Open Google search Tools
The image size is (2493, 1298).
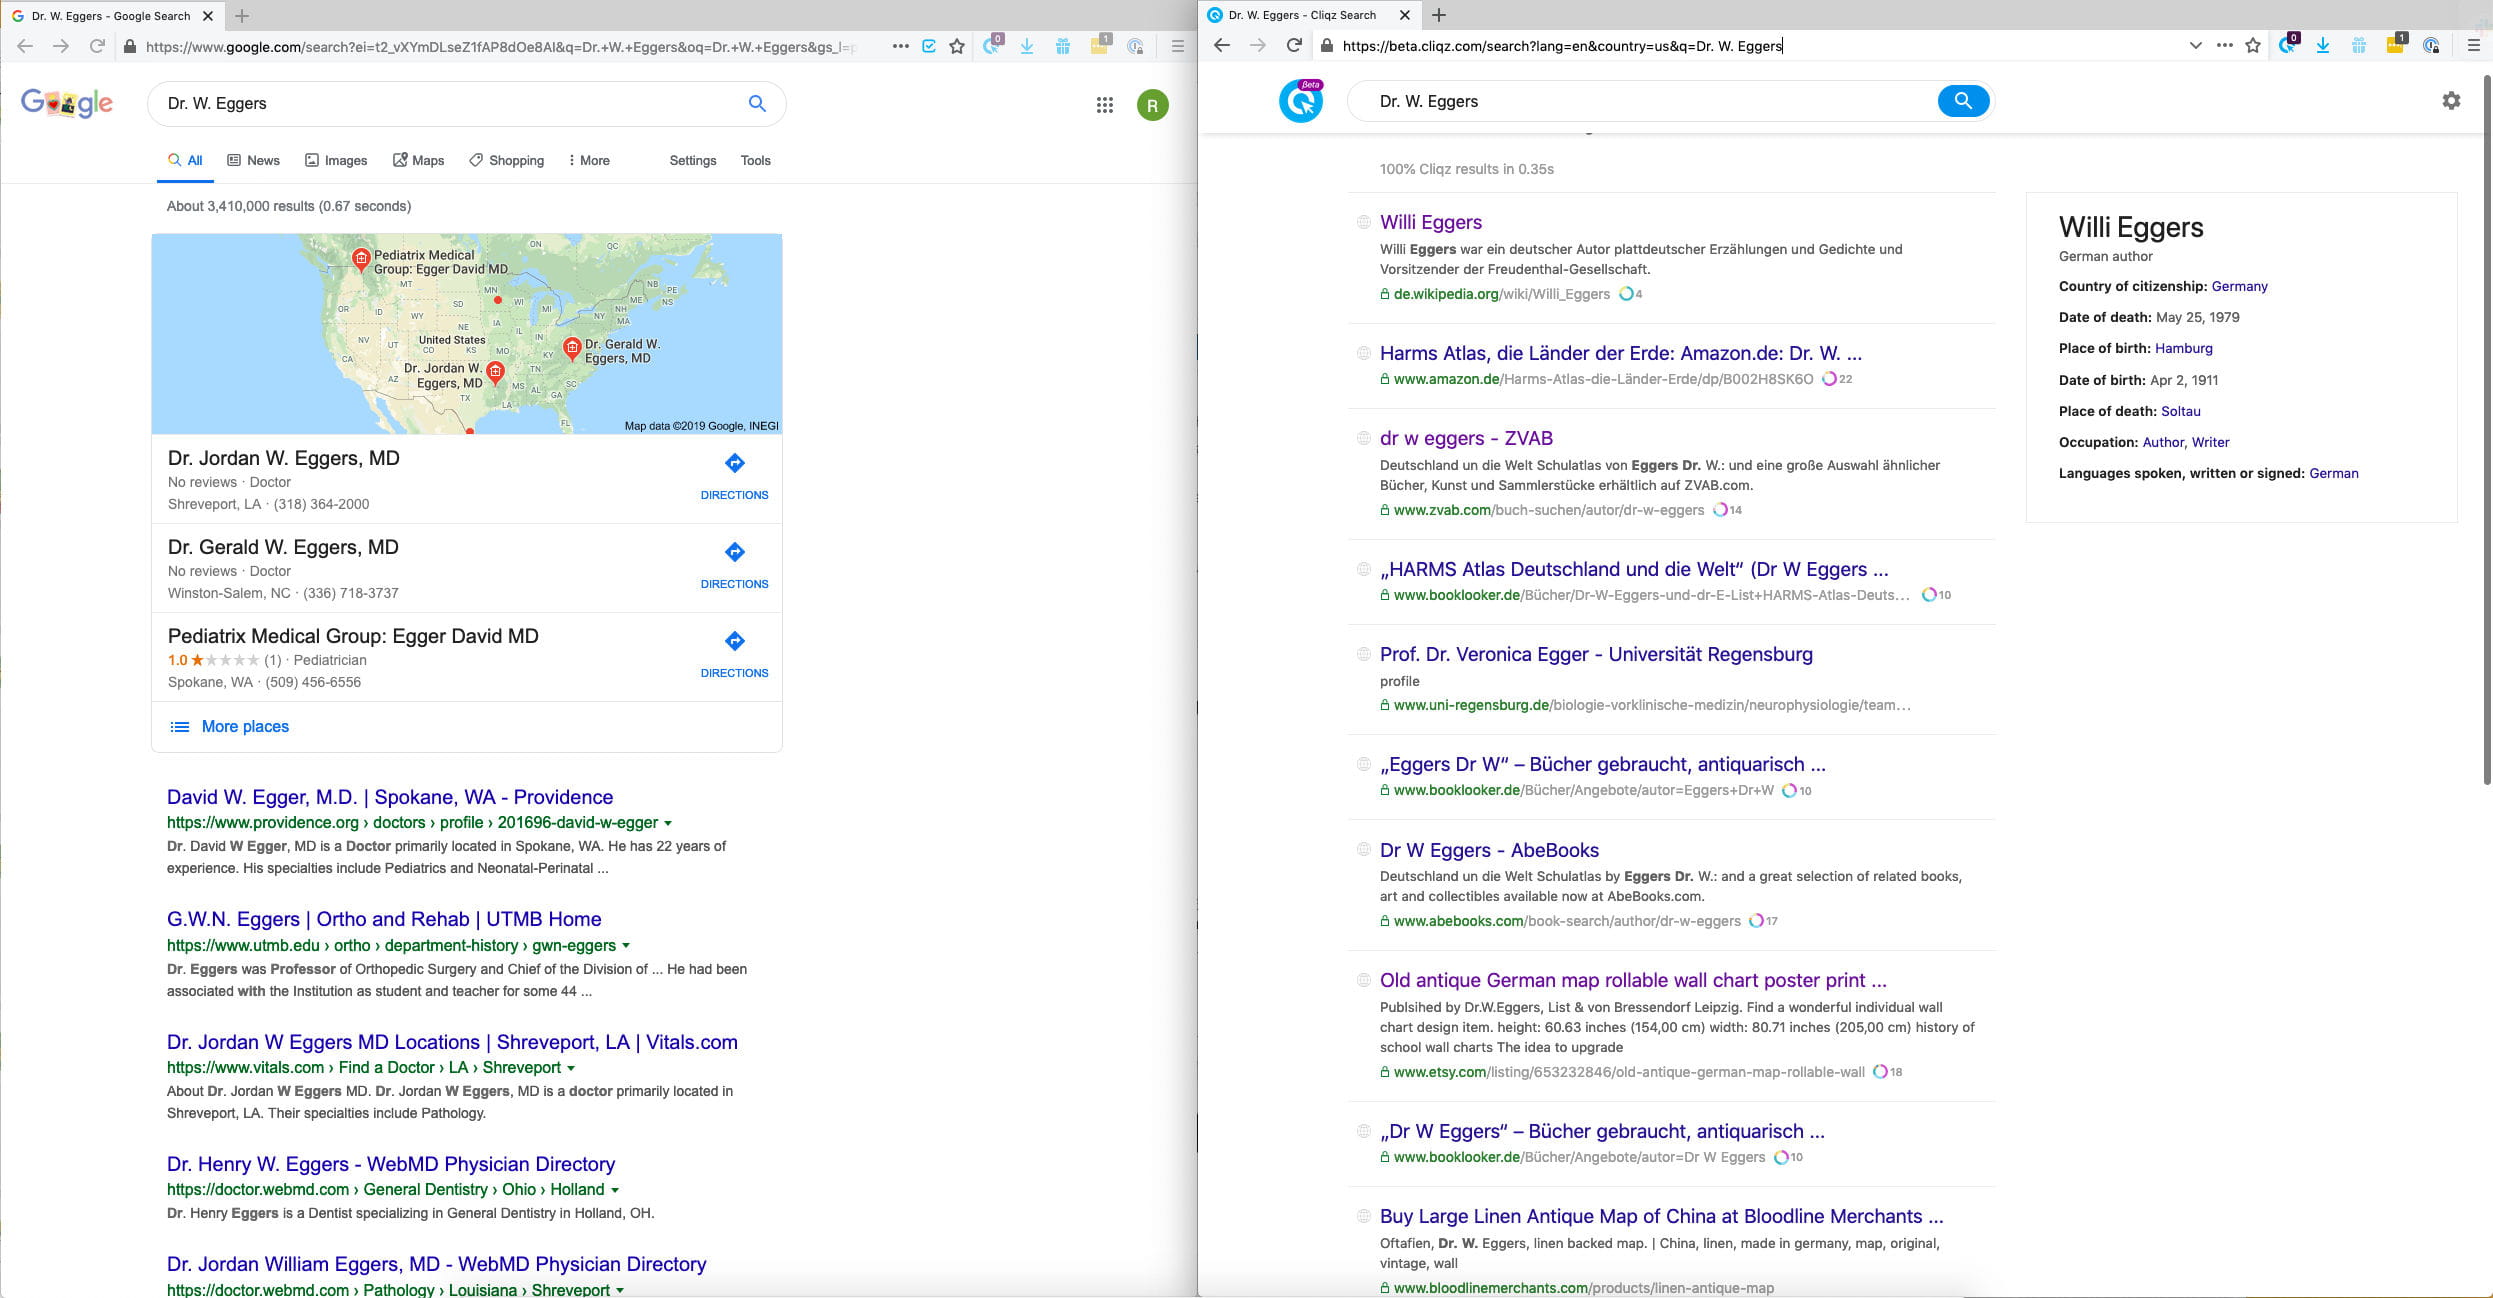(755, 160)
